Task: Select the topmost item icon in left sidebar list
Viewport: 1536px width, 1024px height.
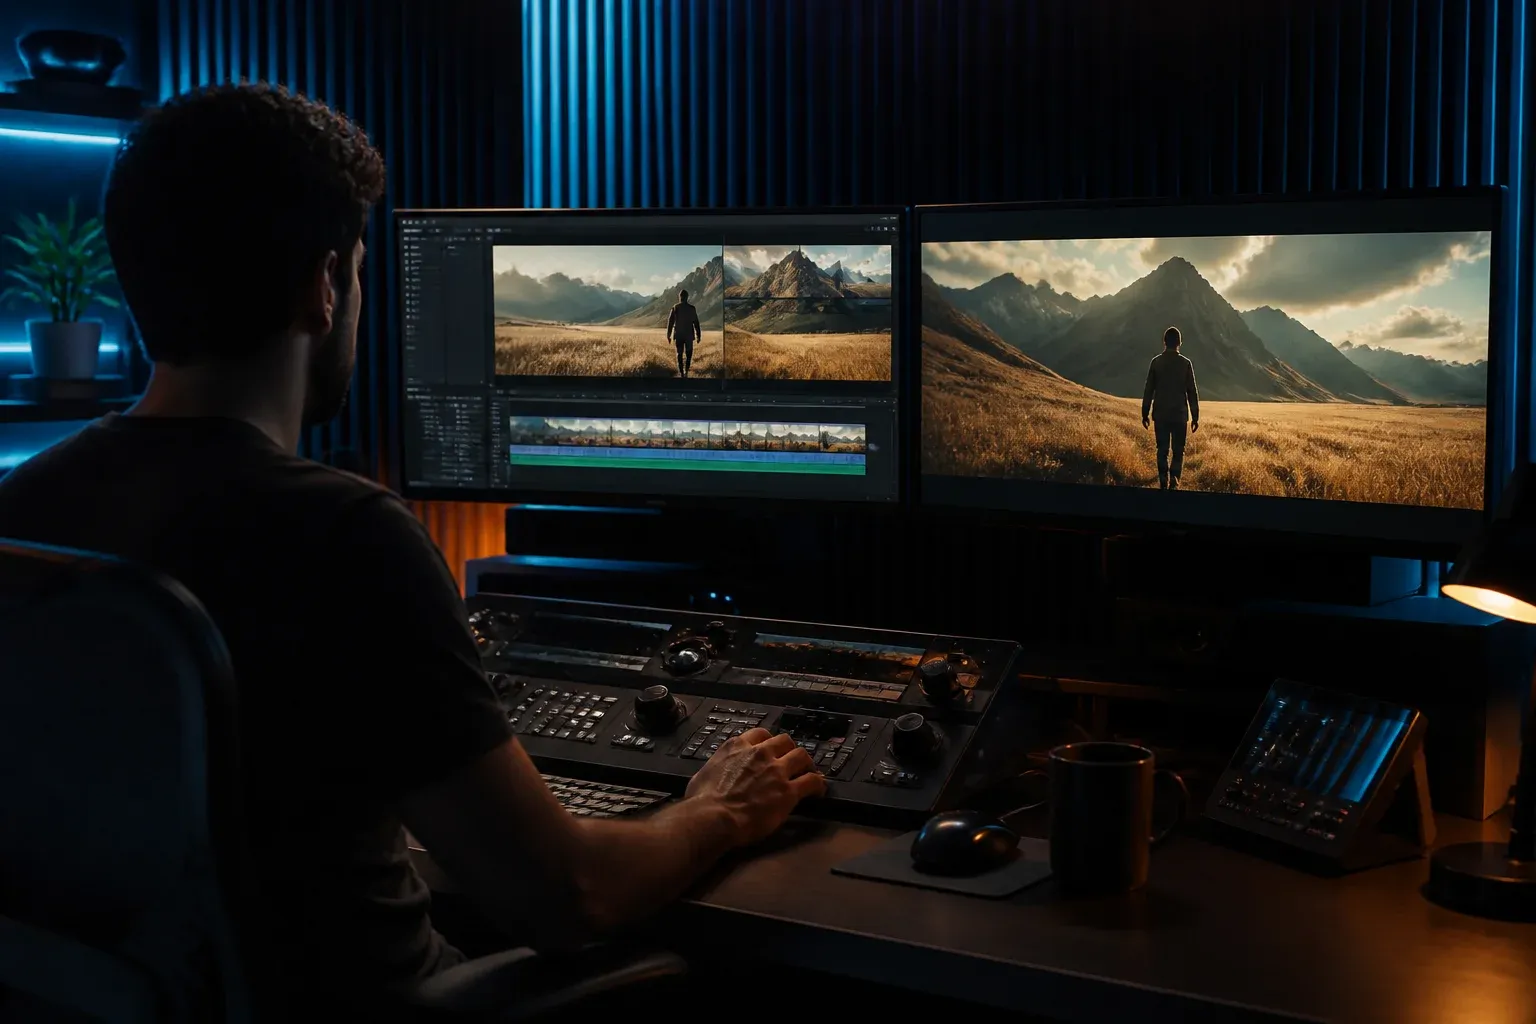Action: (x=406, y=247)
